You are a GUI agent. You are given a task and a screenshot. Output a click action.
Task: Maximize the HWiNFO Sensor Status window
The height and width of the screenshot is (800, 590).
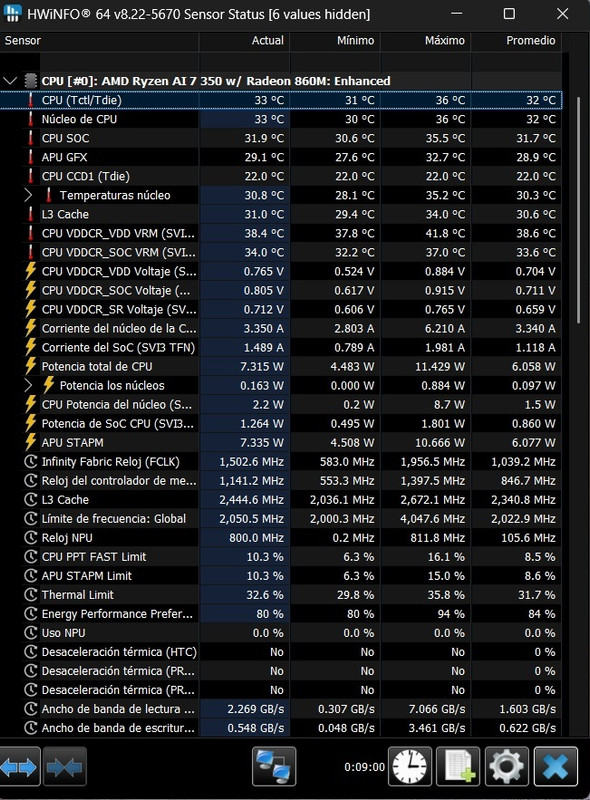coord(509,13)
